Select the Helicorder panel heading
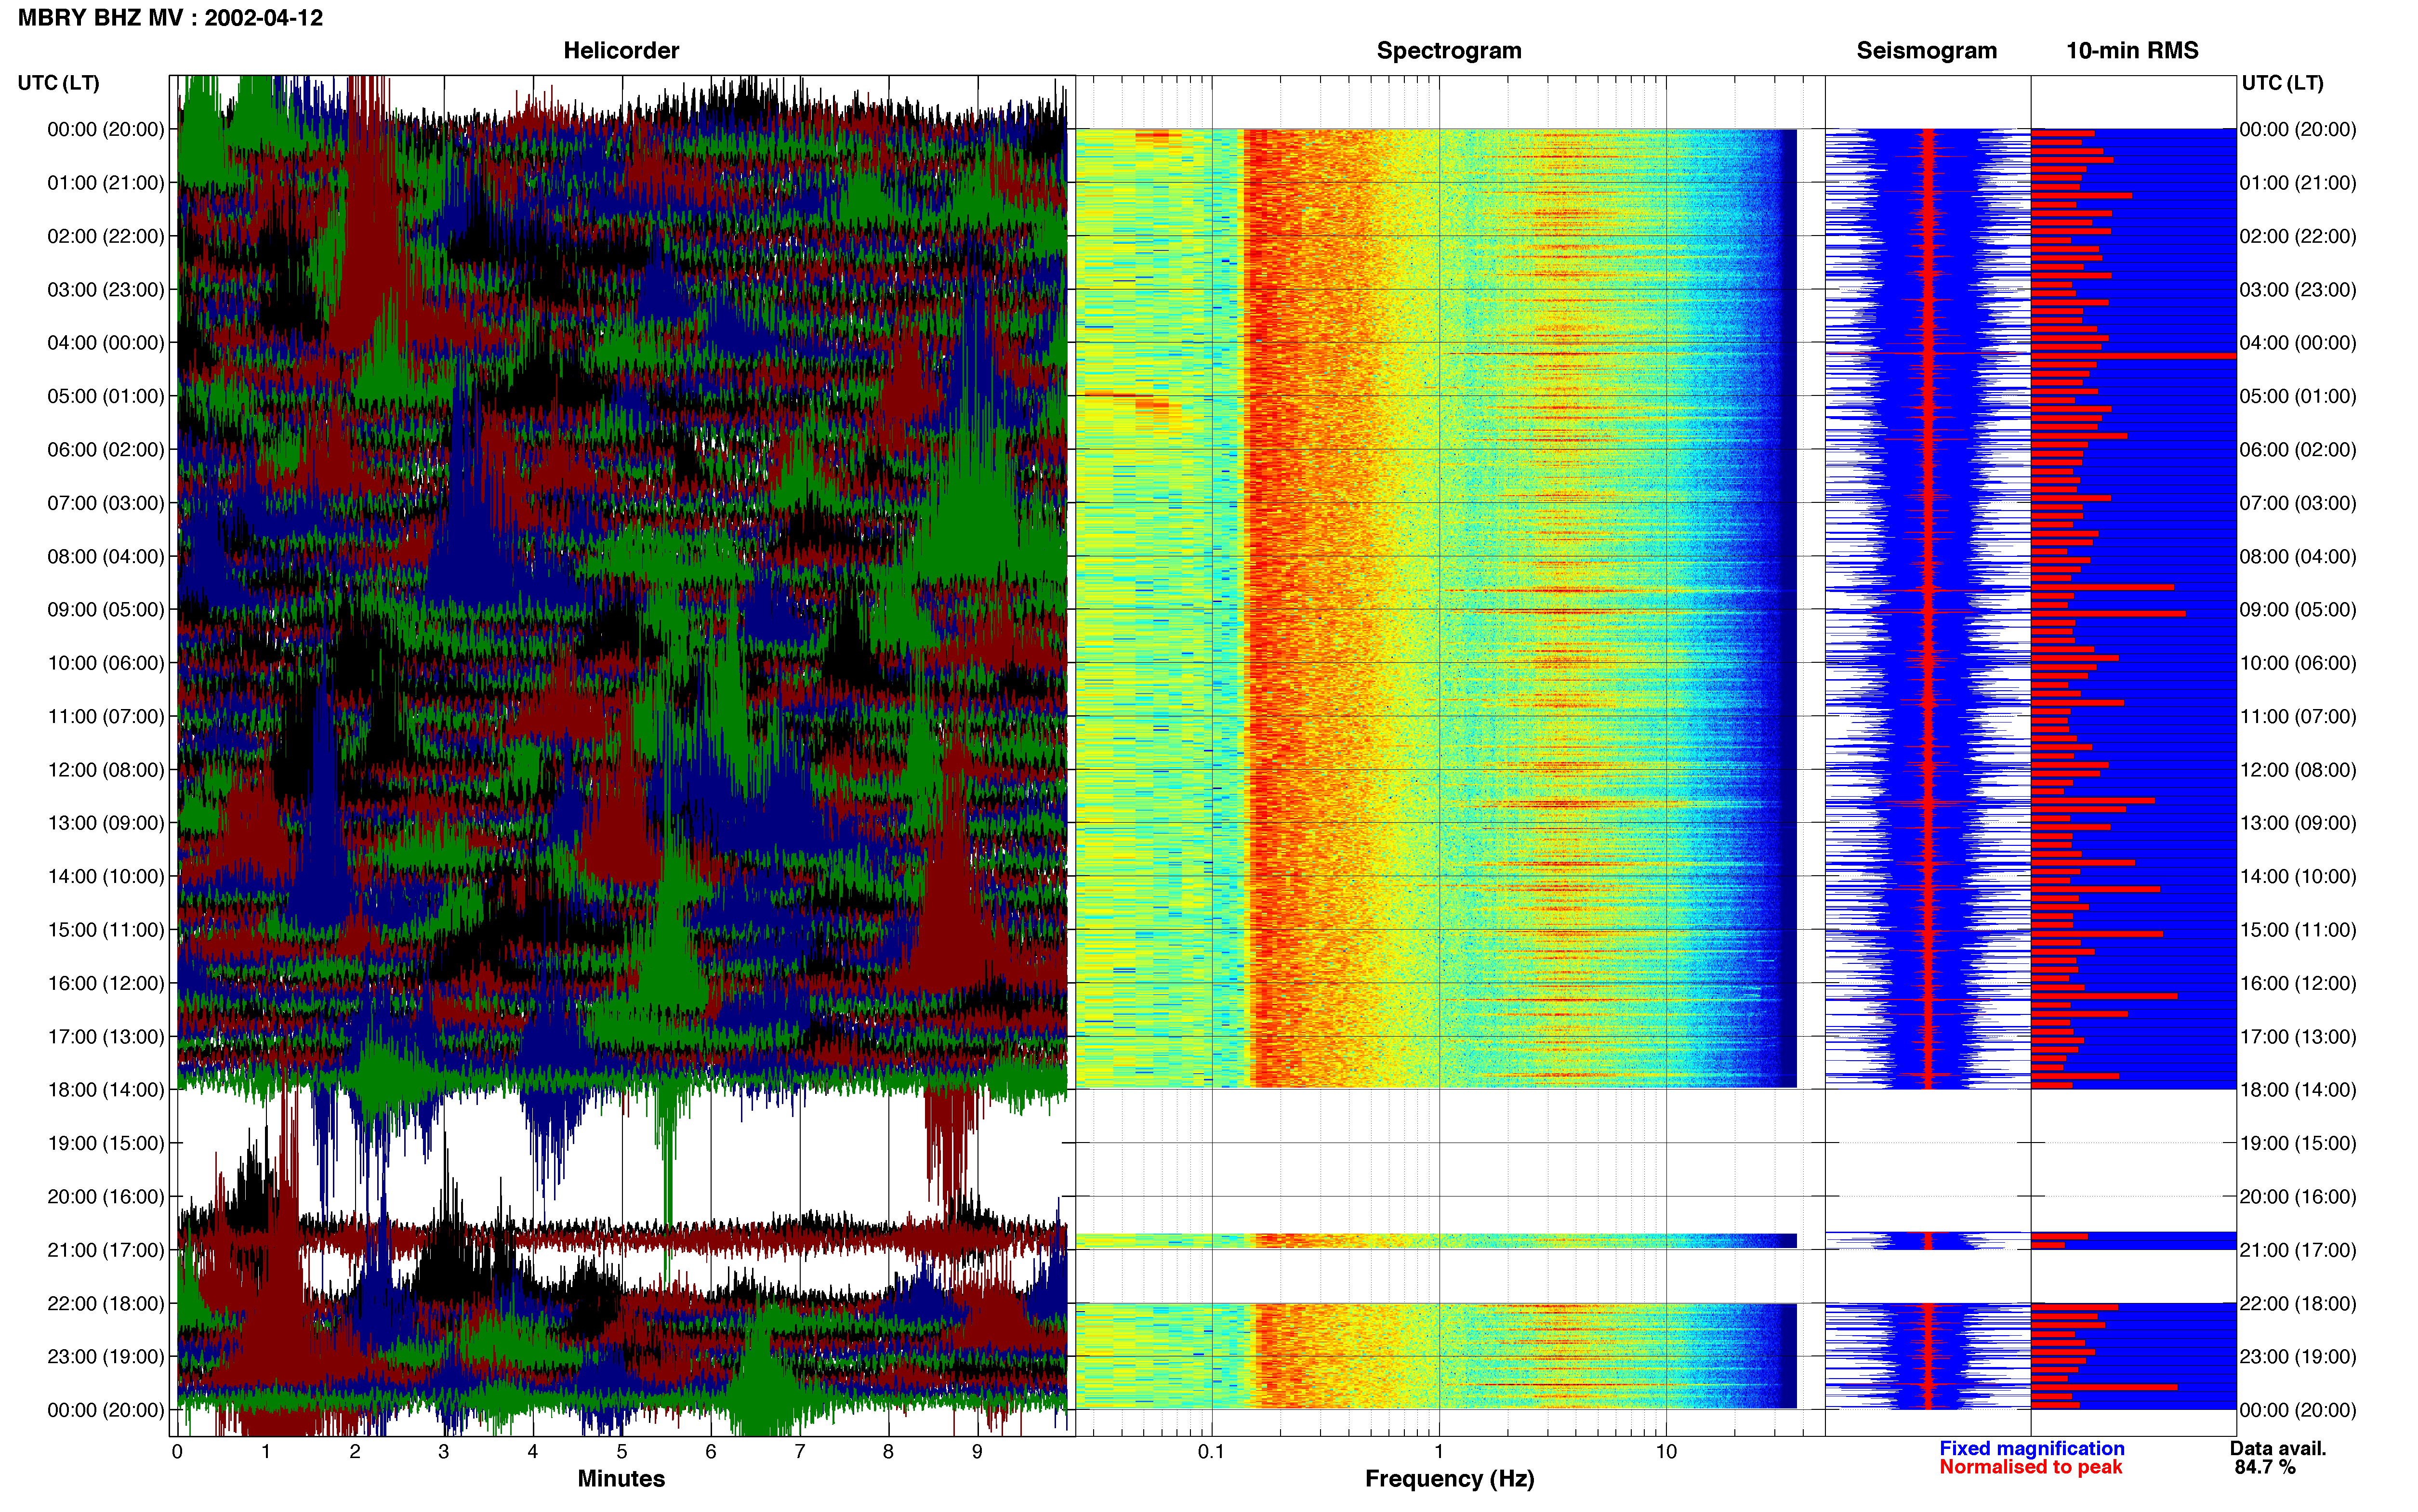 tap(621, 50)
